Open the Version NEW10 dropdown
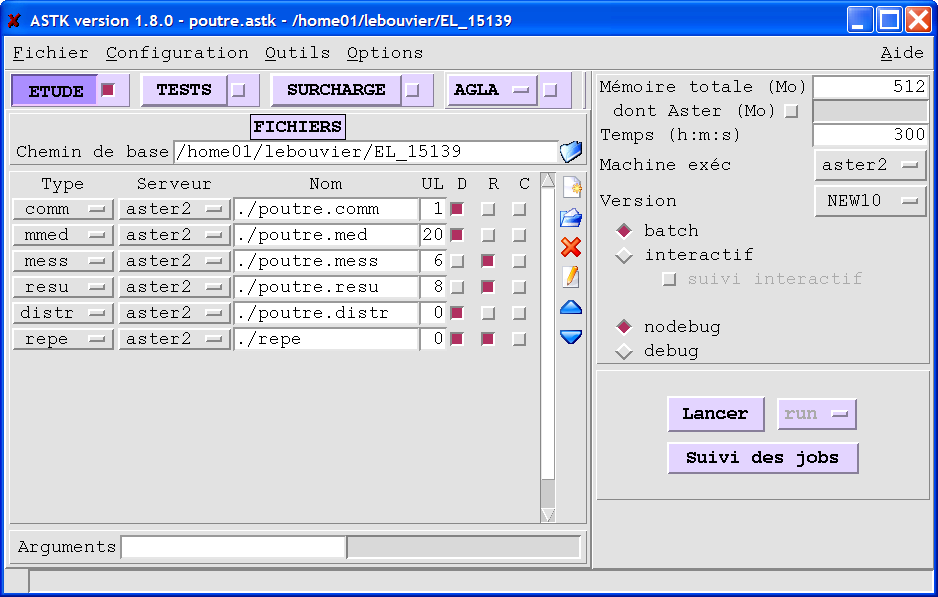This screenshot has height=597, width=938. (x=870, y=200)
